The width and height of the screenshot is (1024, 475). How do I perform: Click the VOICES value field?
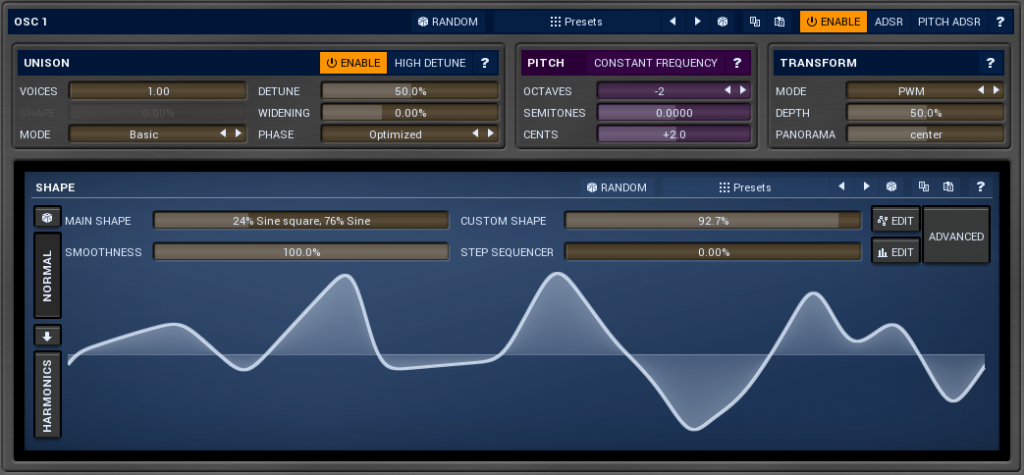click(157, 91)
